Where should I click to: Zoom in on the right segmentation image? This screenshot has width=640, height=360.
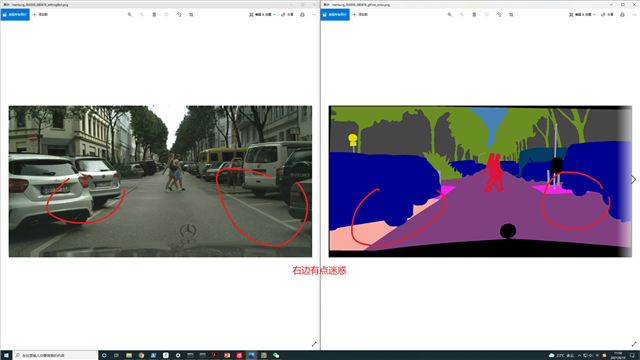click(x=450, y=15)
